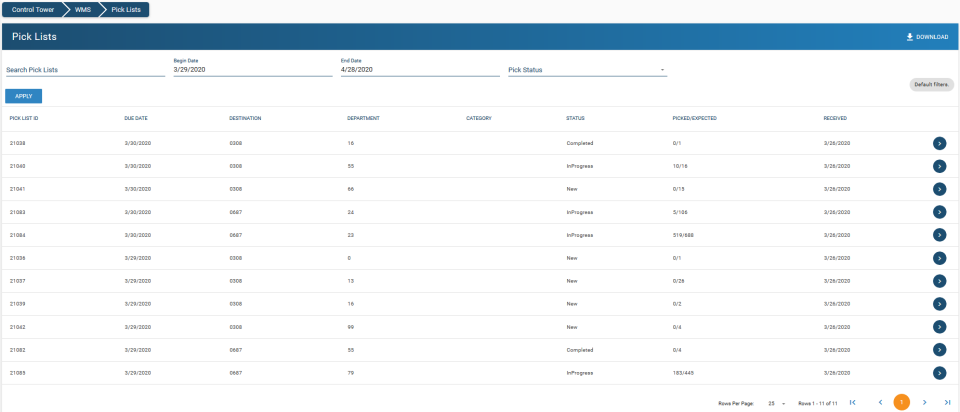The image size is (960, 412).
Task: Go to Control Tower breadcrumb
Action: pos(33,10)
